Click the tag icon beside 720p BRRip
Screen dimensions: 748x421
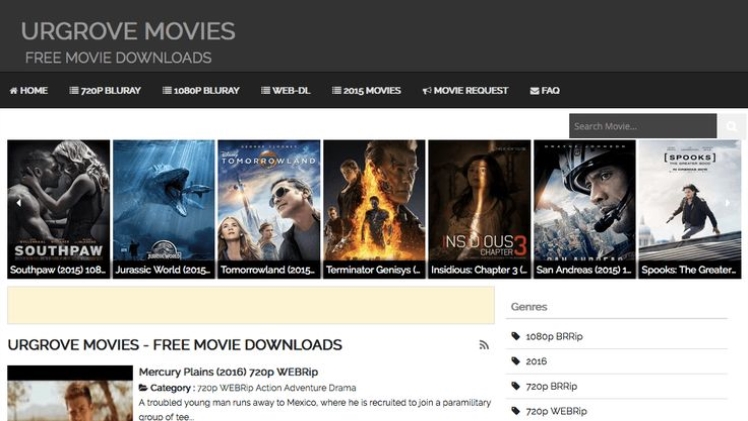tap(516, 386)
